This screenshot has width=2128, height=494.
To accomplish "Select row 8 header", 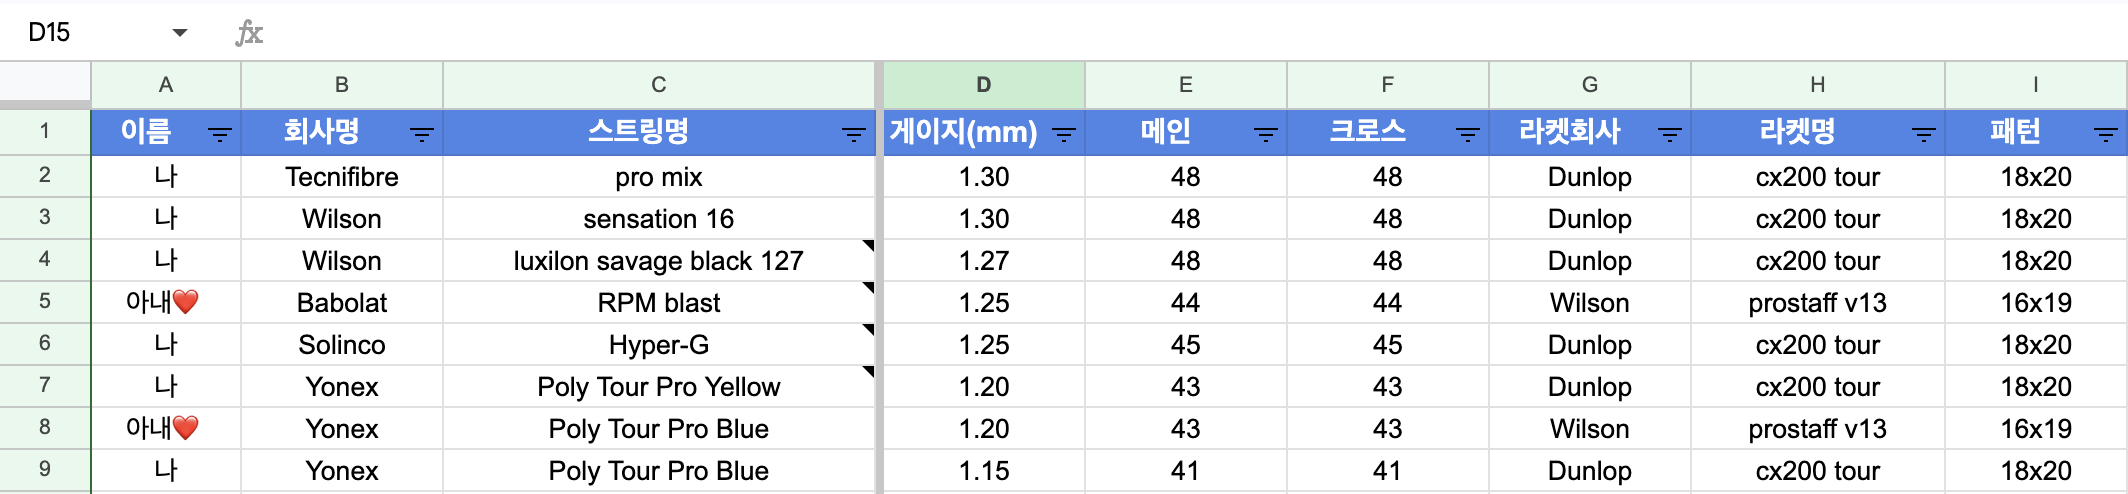I will coord(45,428).
